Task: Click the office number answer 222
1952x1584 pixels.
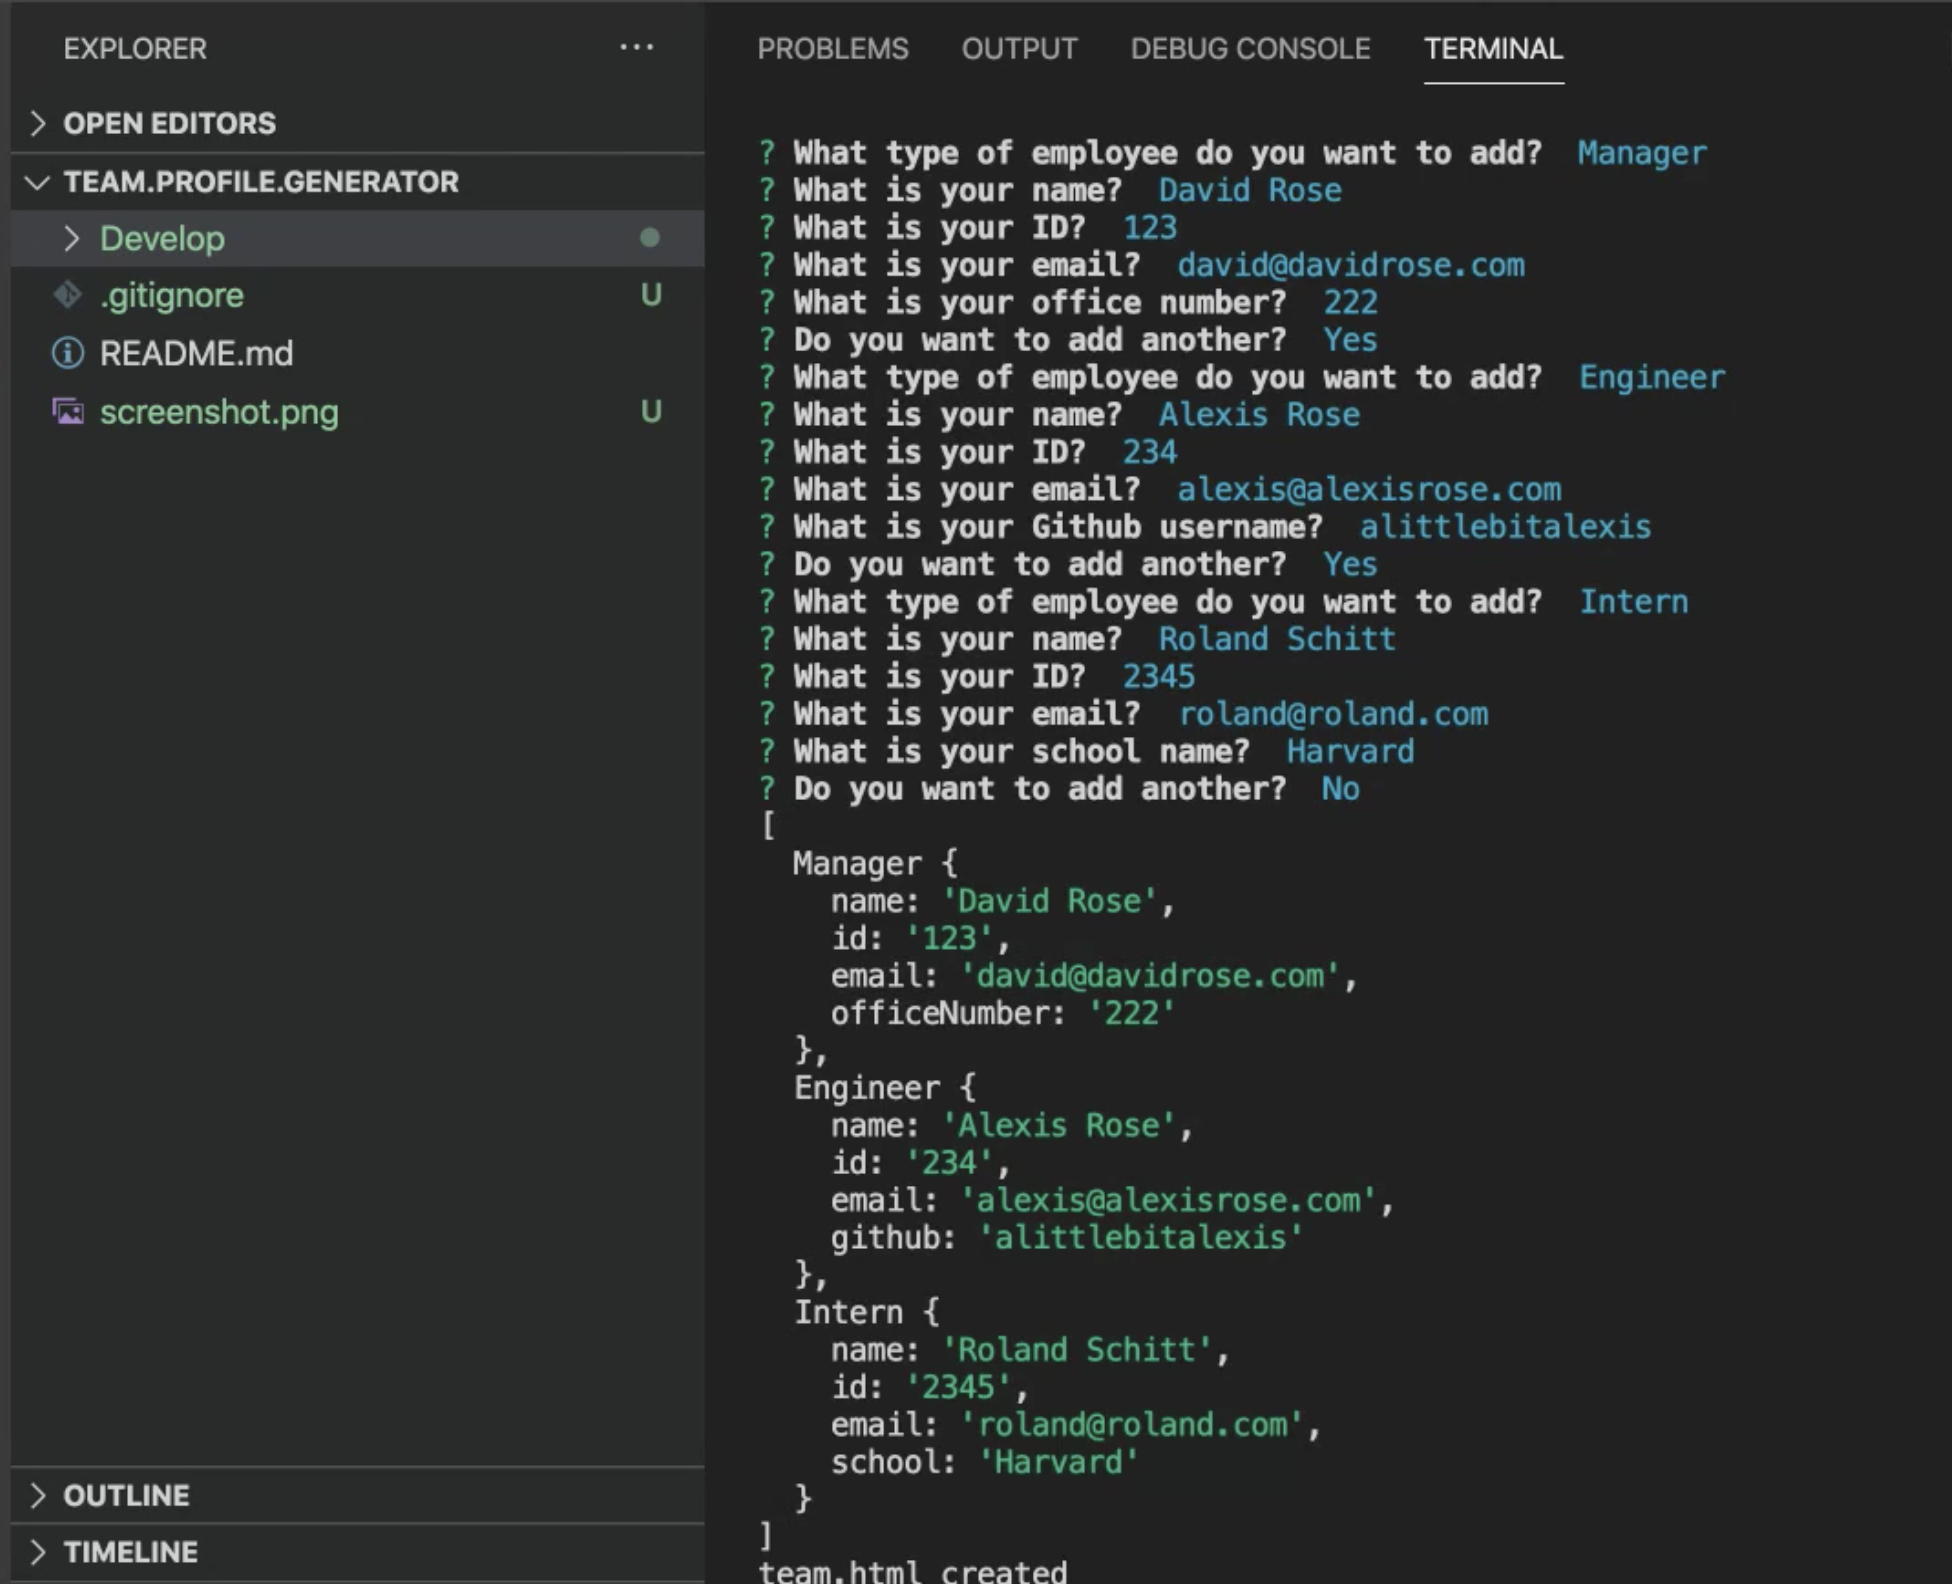Action: [x=1350, y=302]
